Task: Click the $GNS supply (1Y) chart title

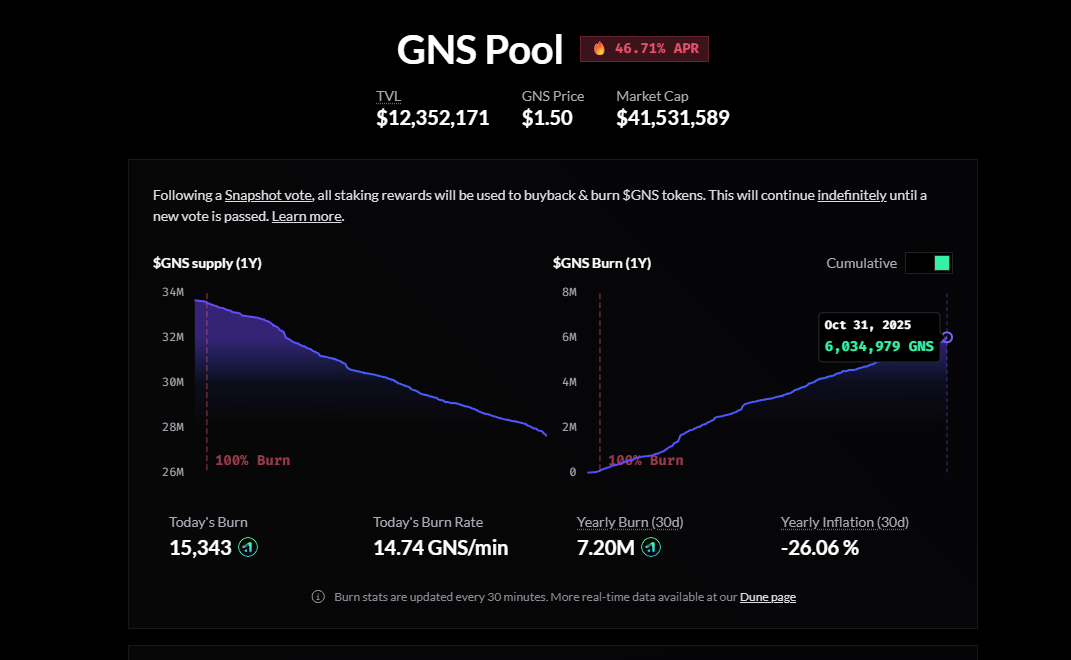Action: (207, 263)
